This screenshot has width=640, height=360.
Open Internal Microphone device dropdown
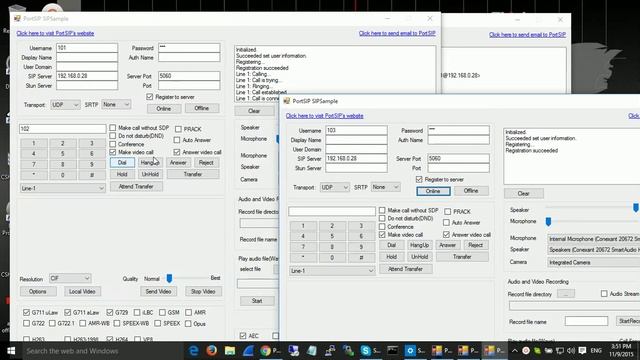pos(593,239)
